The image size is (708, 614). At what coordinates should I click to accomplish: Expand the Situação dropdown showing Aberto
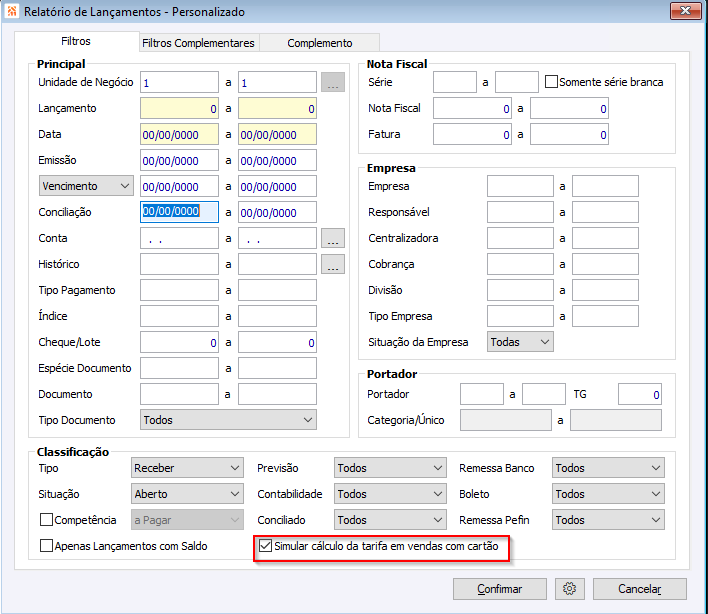pyautogui.click(x=187, y=494)
